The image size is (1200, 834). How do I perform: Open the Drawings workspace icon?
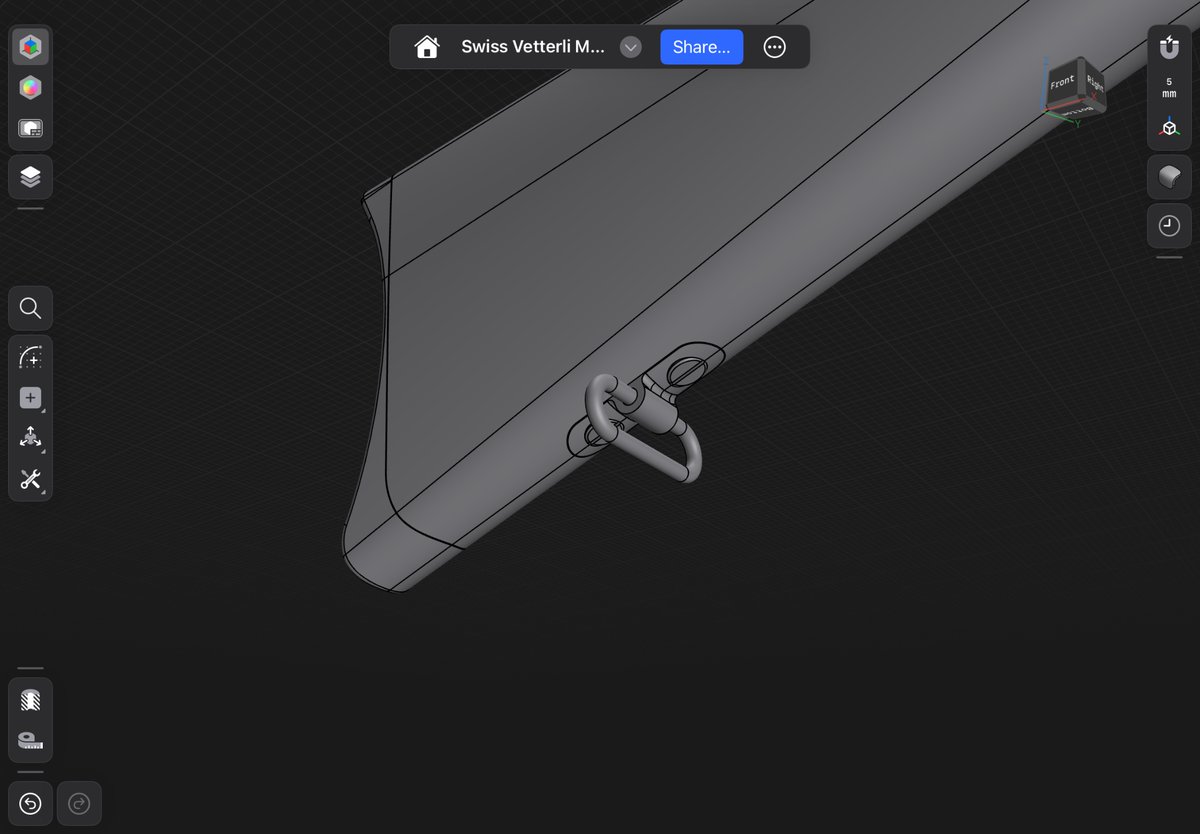tap(30, 129)
